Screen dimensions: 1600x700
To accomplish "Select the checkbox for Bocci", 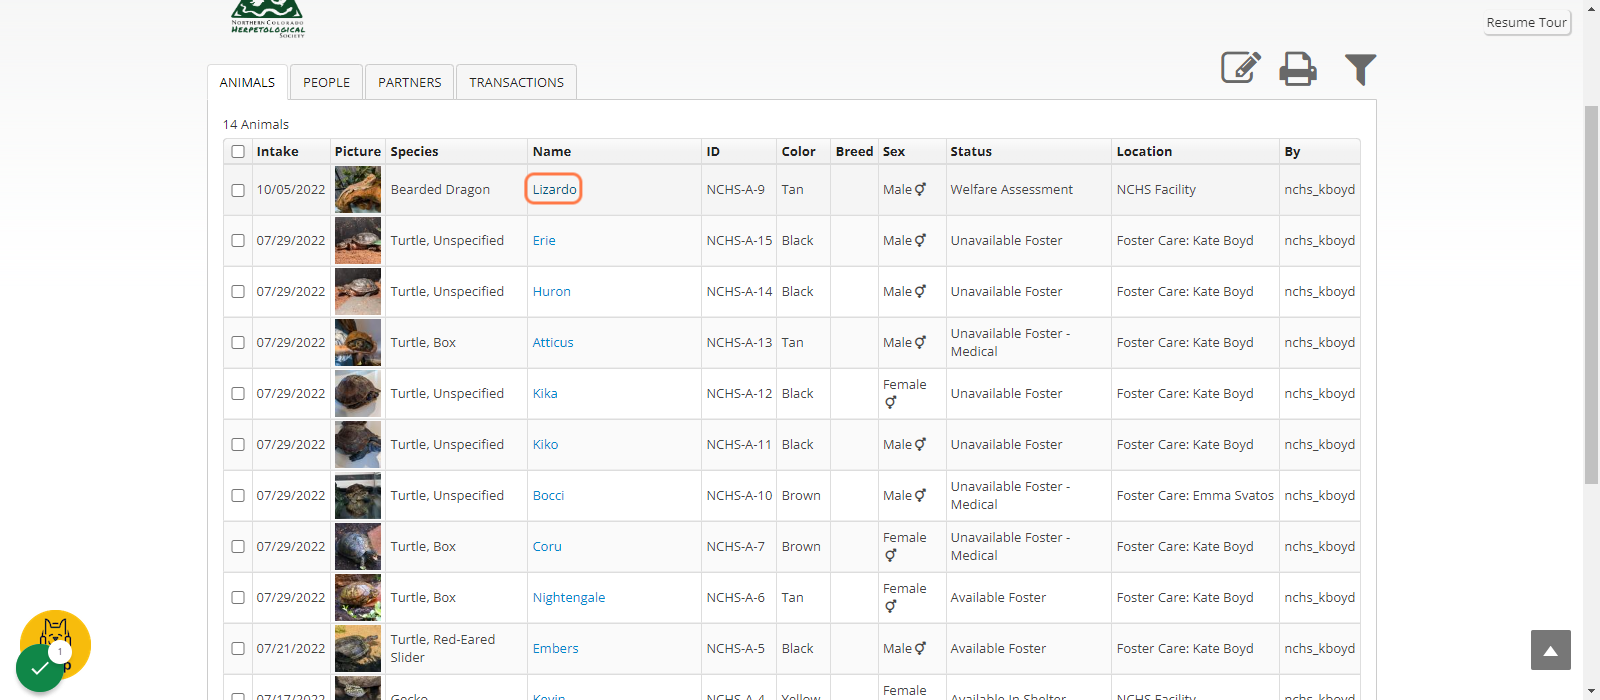I will [238, 496].
